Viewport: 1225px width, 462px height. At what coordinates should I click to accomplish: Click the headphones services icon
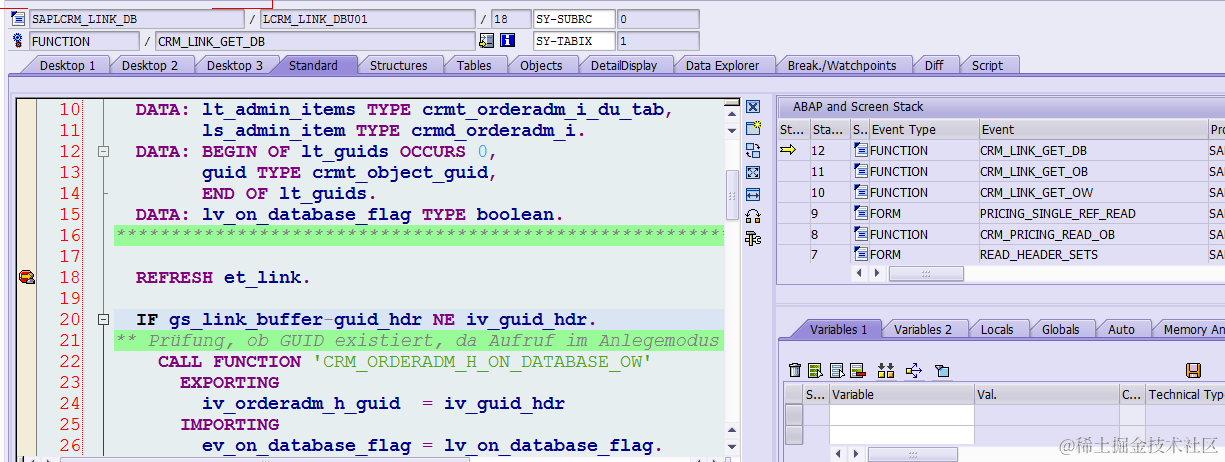tap(754, 216)
